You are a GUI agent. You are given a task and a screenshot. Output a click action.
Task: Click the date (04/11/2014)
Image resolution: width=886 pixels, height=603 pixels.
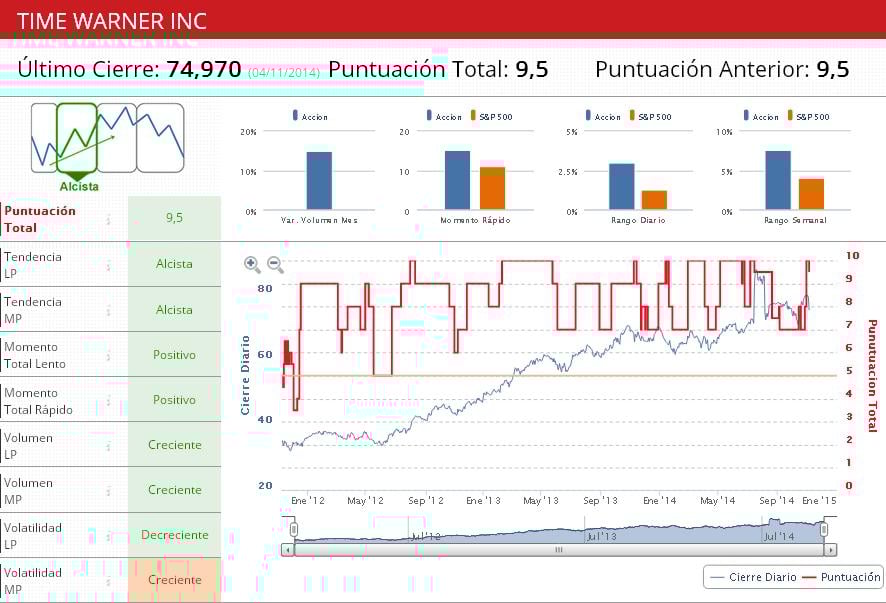284,72
